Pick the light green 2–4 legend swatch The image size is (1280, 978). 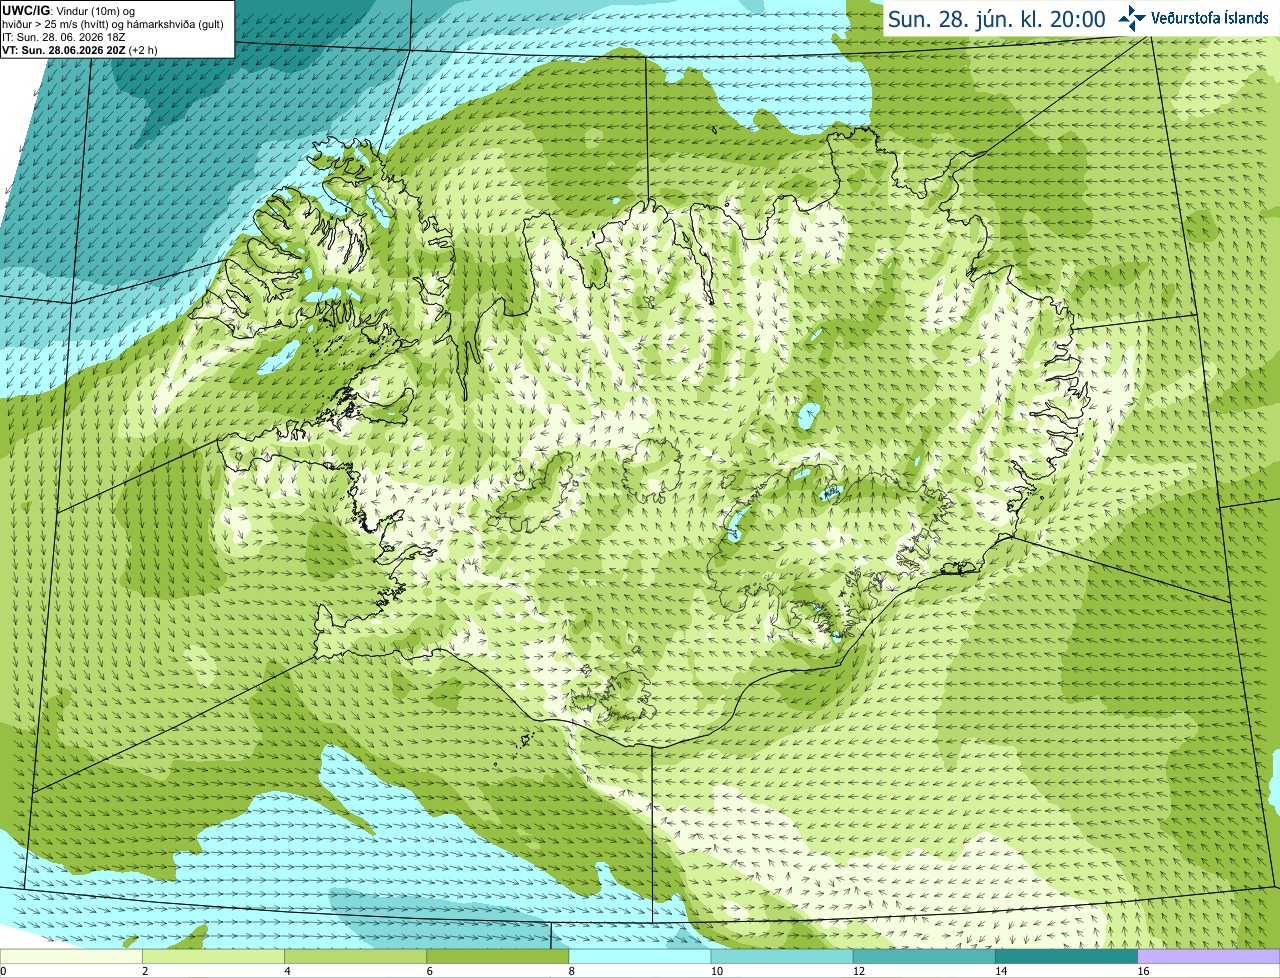click(214, 957)
